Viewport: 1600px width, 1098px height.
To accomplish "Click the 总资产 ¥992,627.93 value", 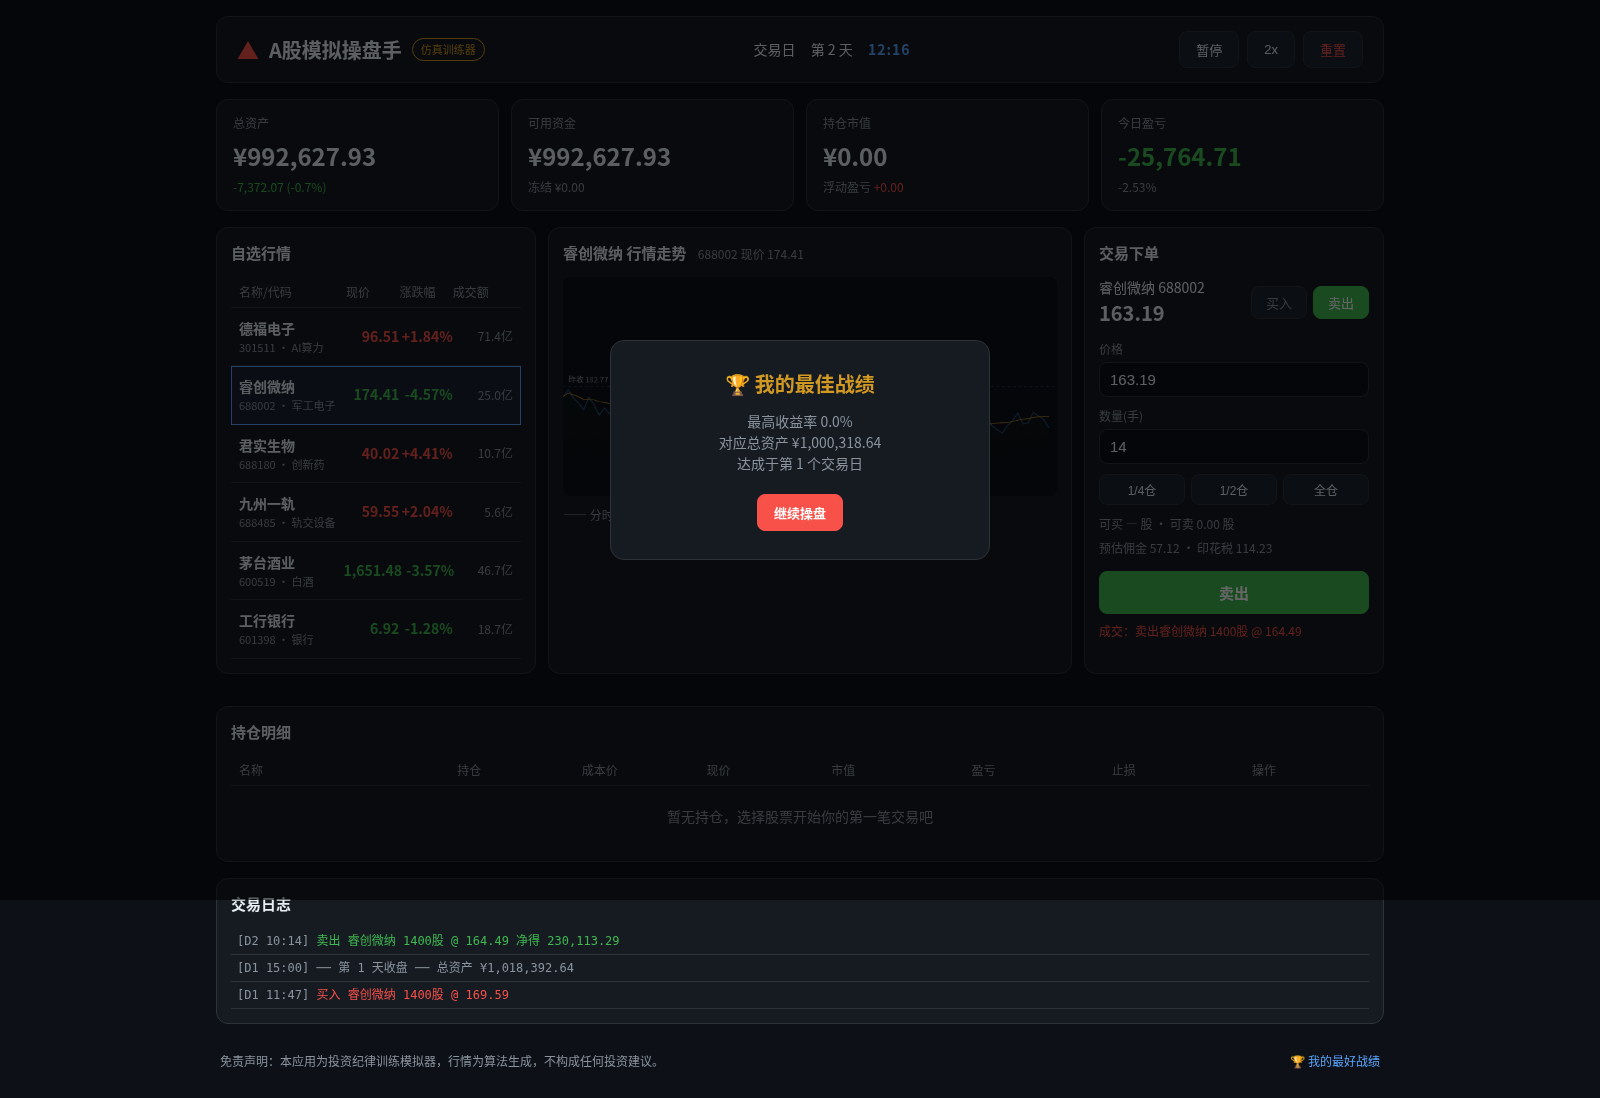I will coord(305,157).
